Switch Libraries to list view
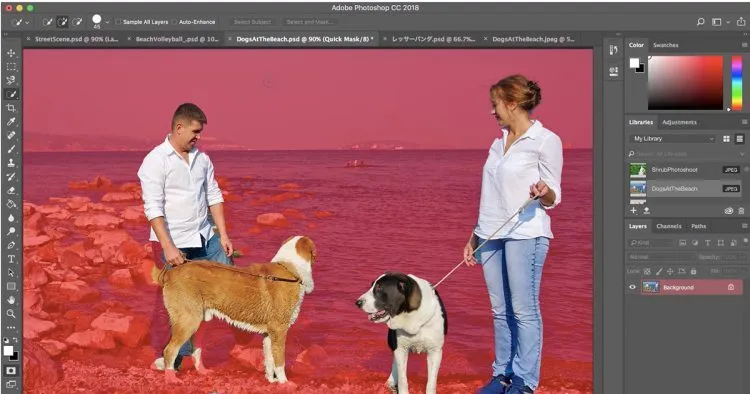Screen dimensions: 750x394 739,139
